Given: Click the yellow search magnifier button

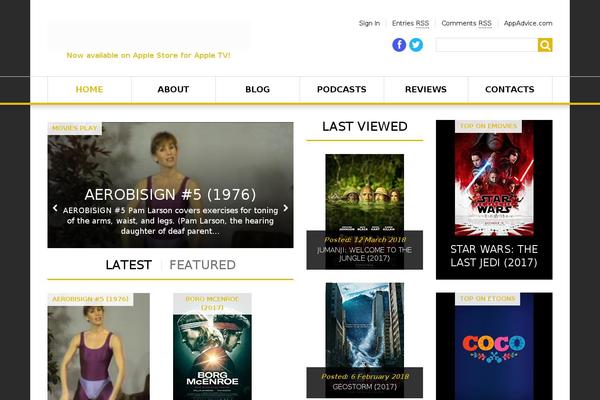Looking at the screenshot, I should coord(545,45).
